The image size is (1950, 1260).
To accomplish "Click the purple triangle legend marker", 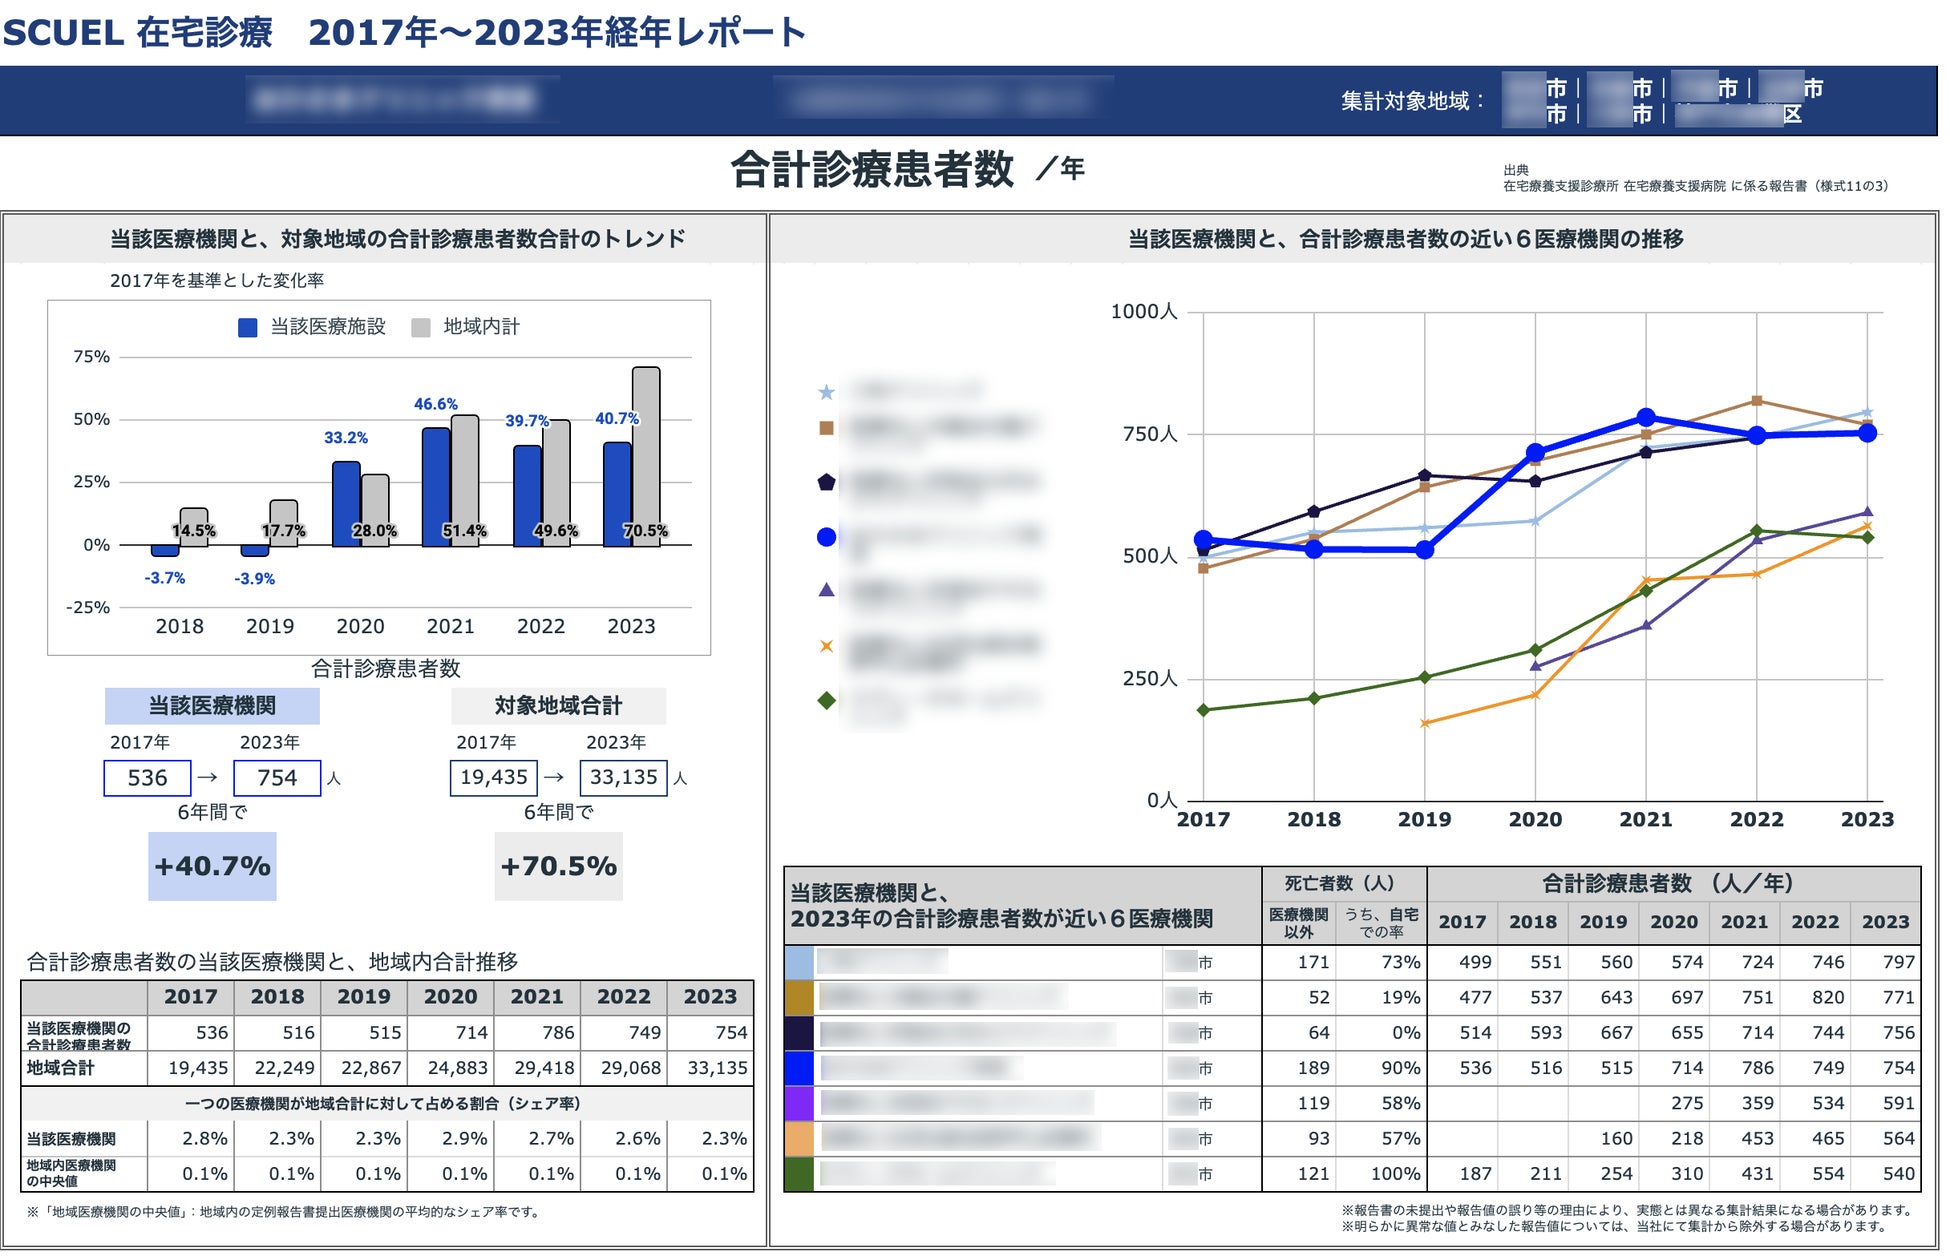I will pyautogui.click(x=826, y=590).
